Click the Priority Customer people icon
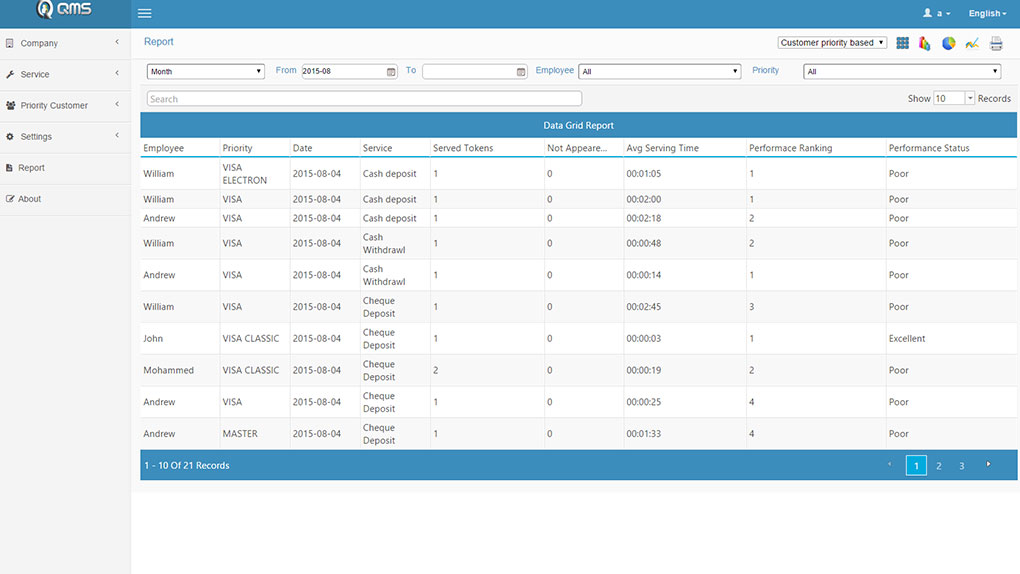The width and height of the screenshot is (1020, 574). pos(10,105)
